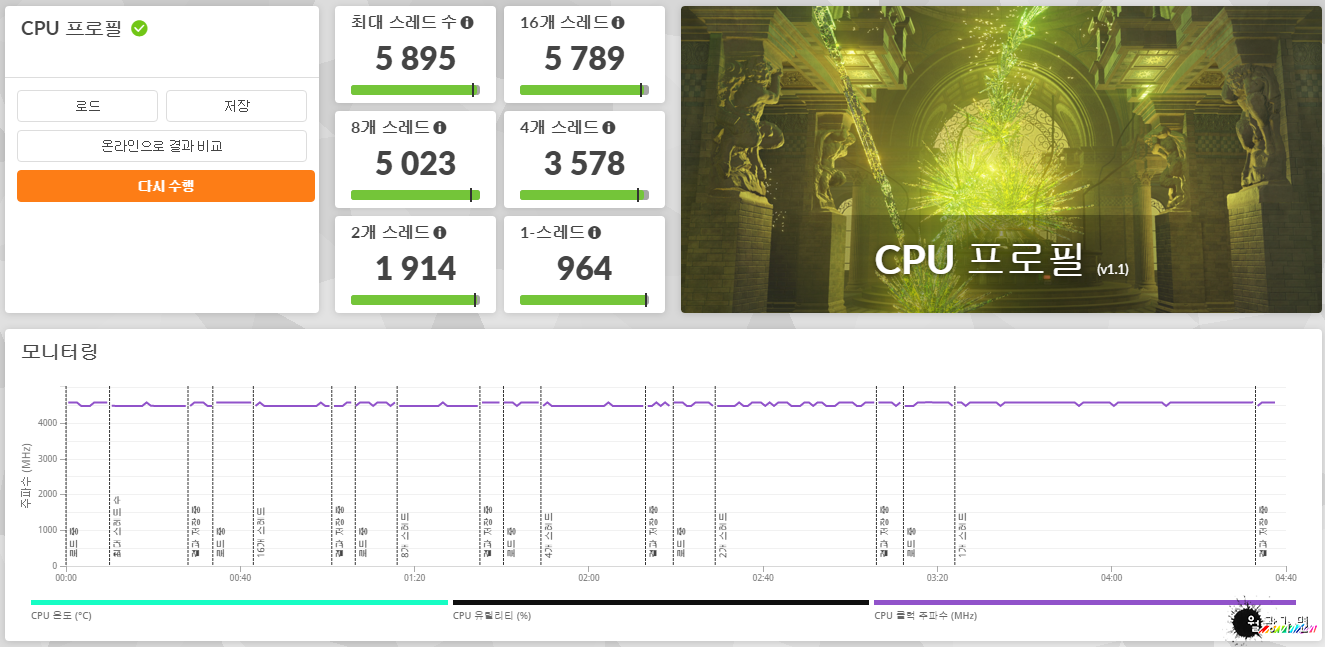This screenshot has width=1325, height=647.
Task: Click the score 964
Action: pos(584,268)
